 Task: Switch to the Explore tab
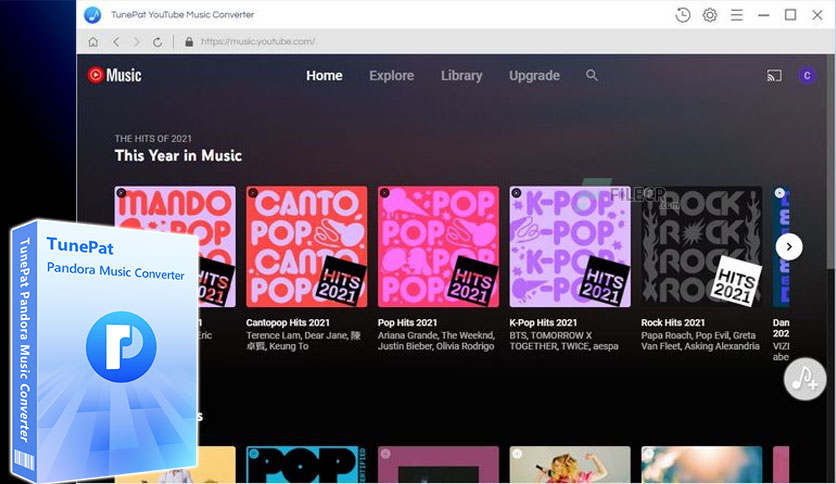point(391,76)
